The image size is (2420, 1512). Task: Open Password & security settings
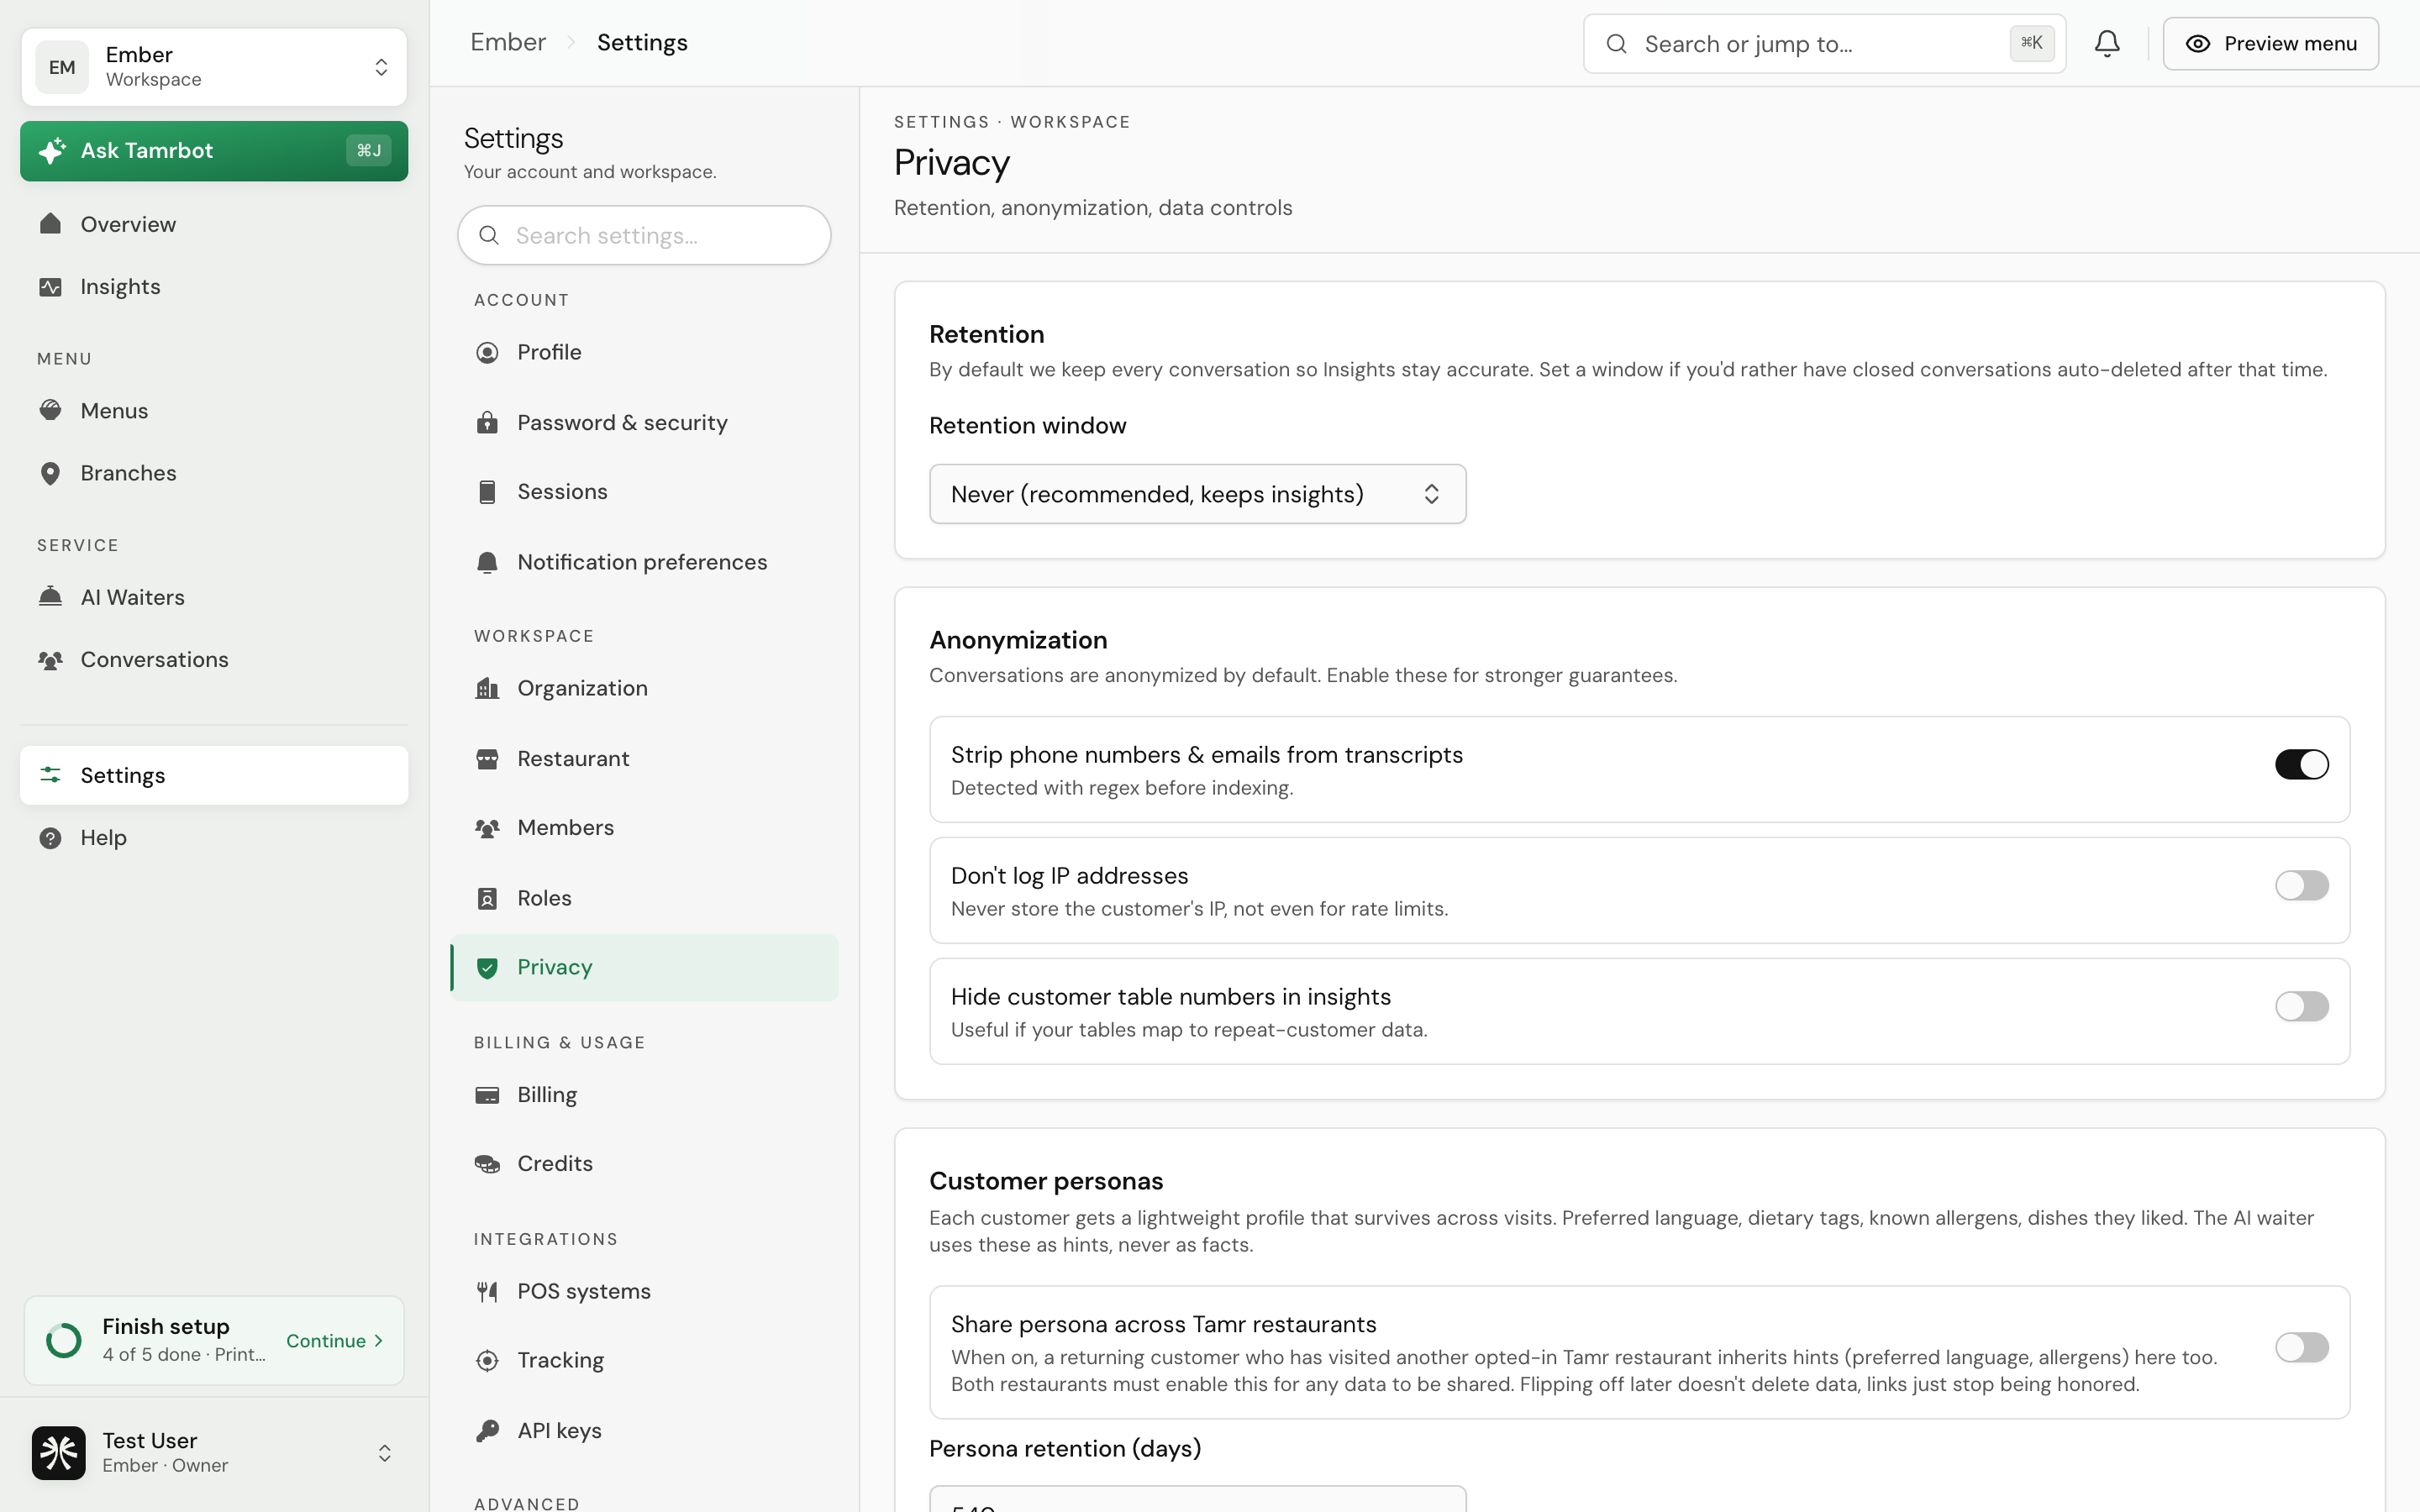(x=644, y=422)
